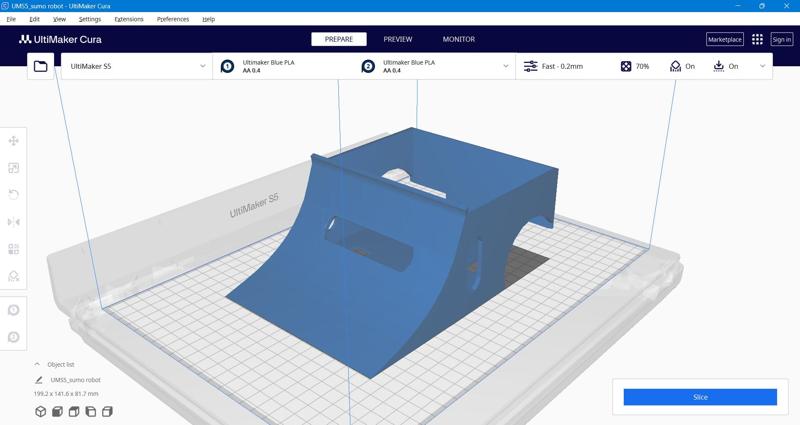Switch to the PREPARE stage
This screenshot has height=425, width=800.
pyautogui.click(x=339, y=39)
